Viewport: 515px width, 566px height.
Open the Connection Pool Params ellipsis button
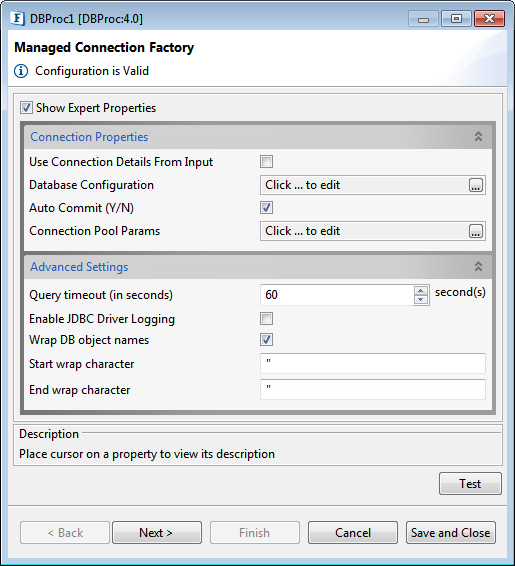(476, 231)
